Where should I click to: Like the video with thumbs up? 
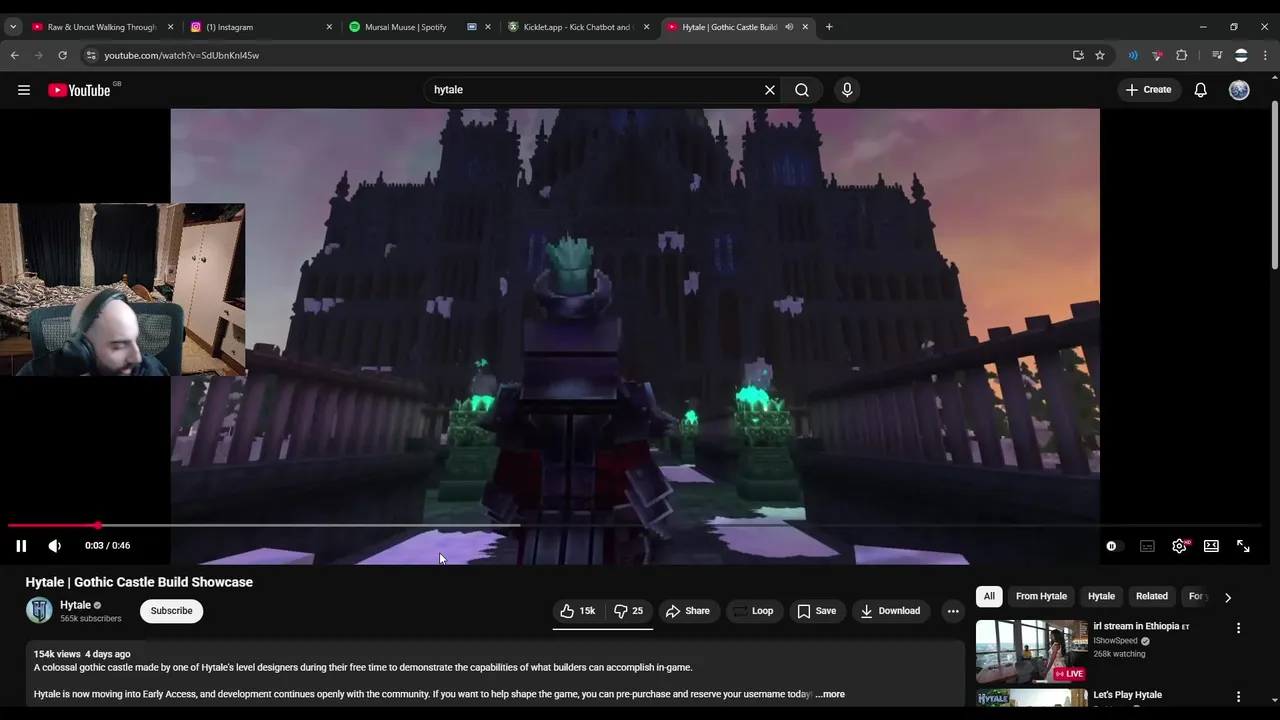578,611
